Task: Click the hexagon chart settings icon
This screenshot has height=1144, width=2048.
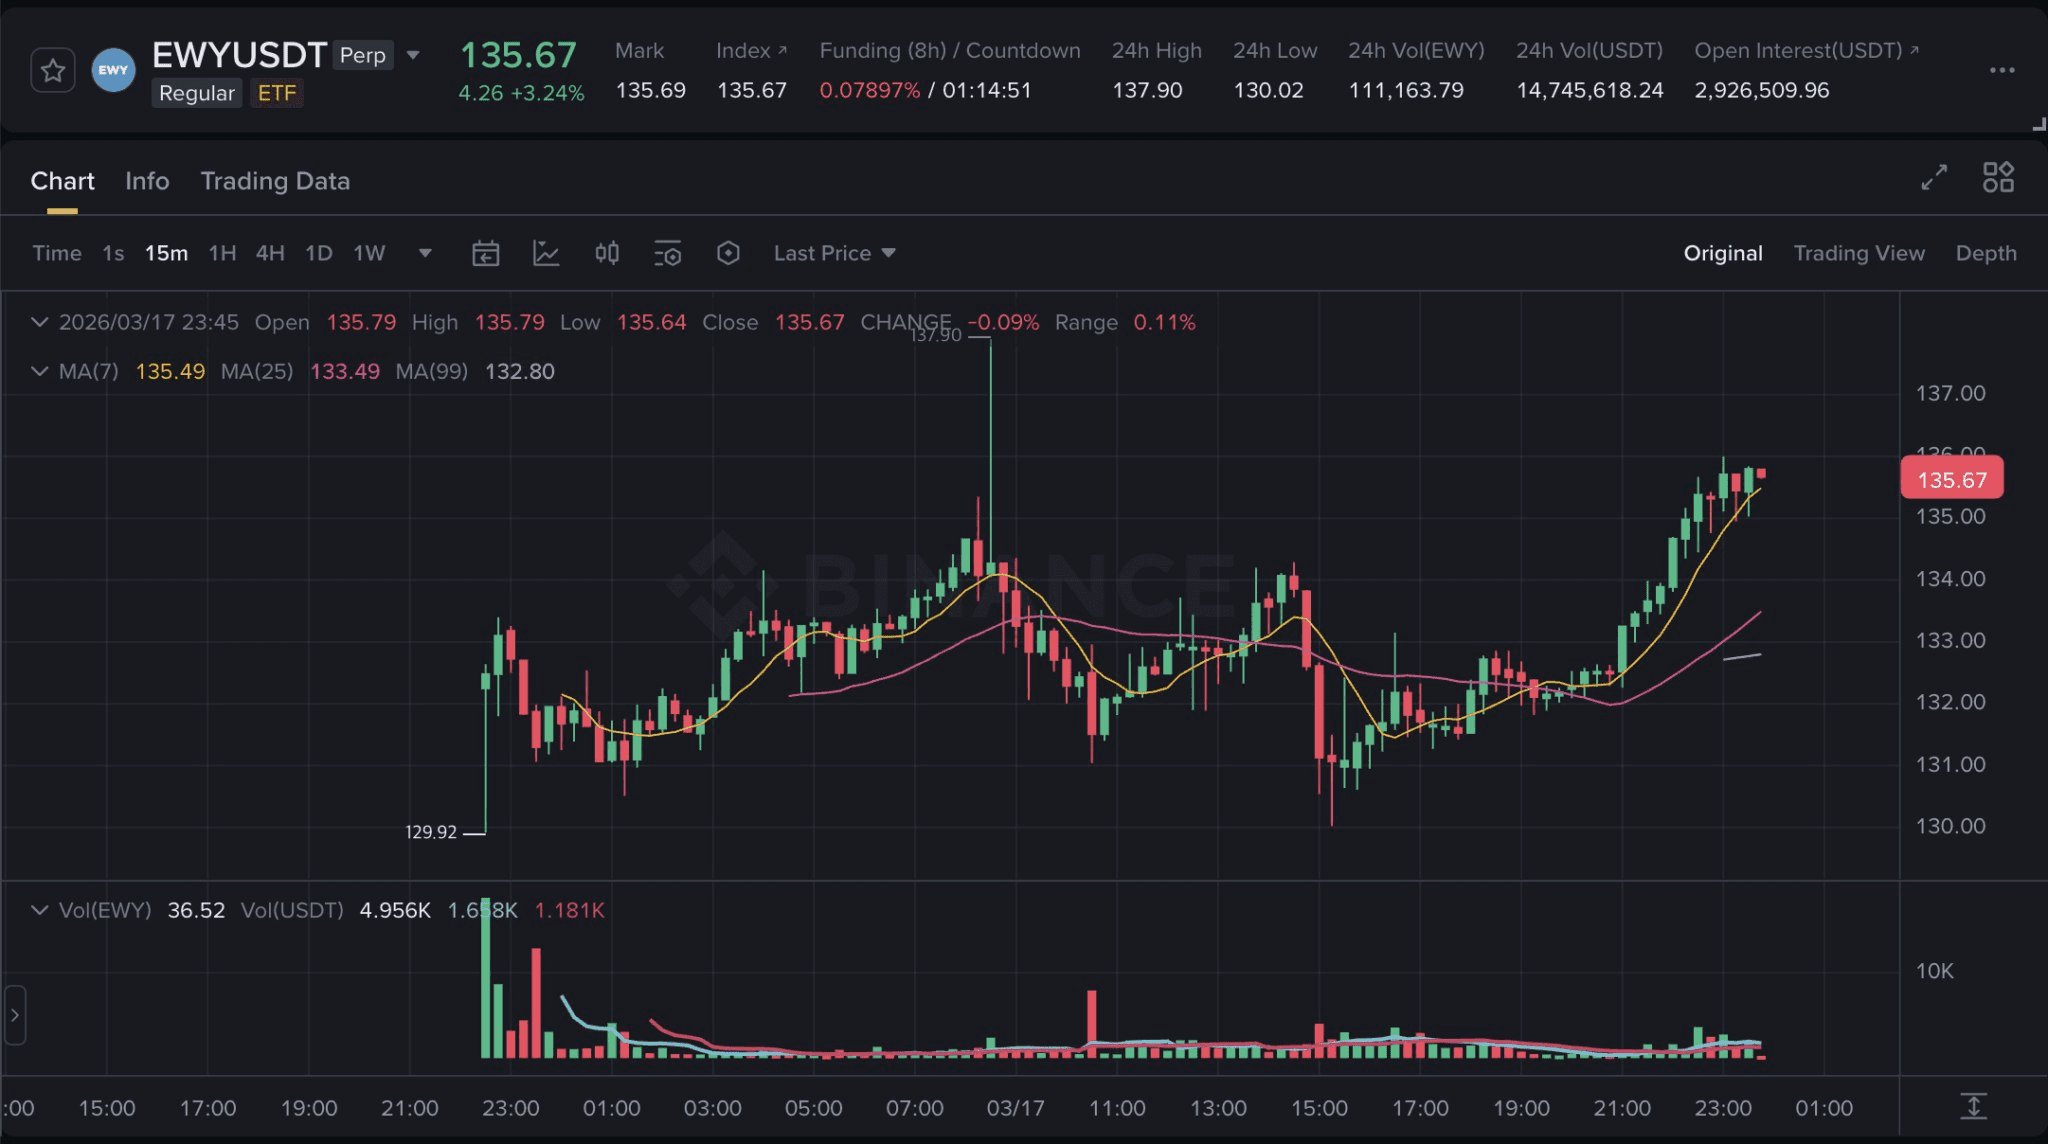Action: pos(728,253)
